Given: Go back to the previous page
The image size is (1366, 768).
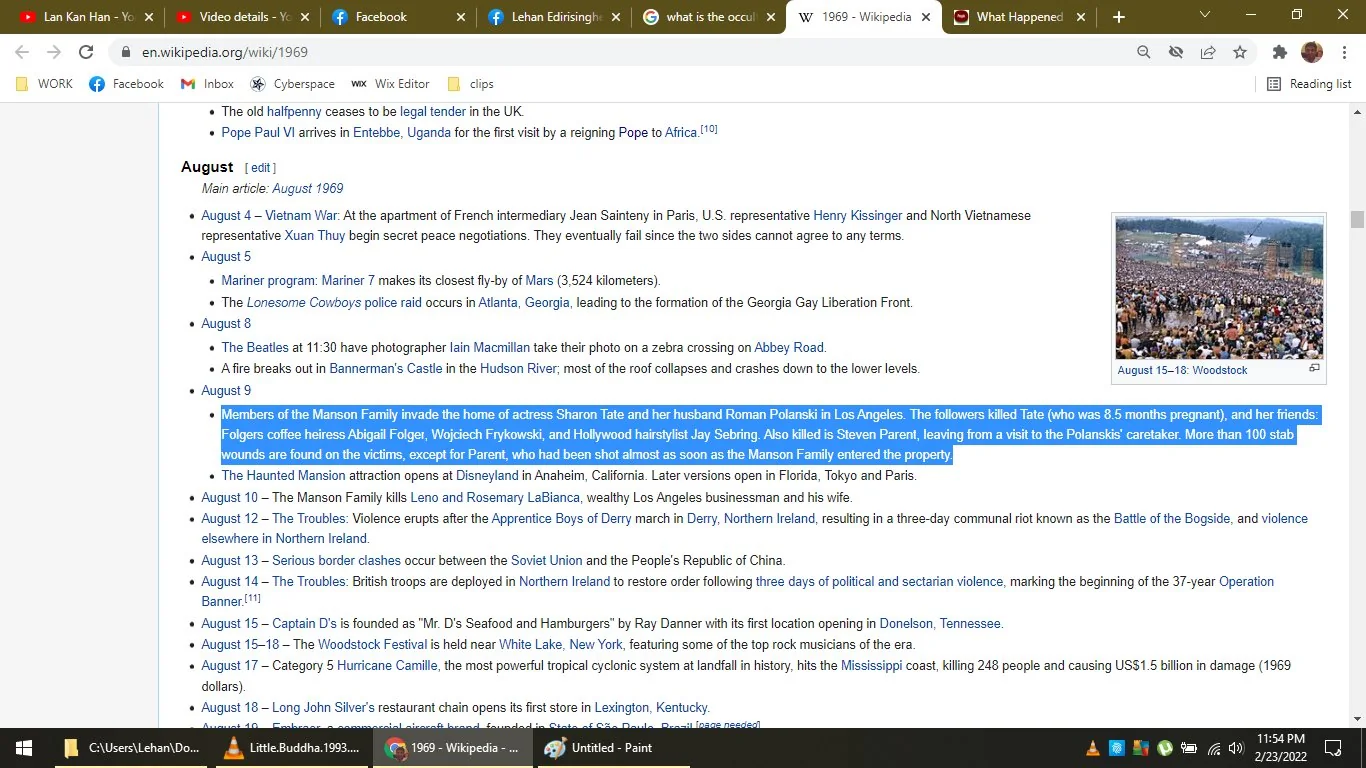Looking at the screenshot, I should [22, 52].
